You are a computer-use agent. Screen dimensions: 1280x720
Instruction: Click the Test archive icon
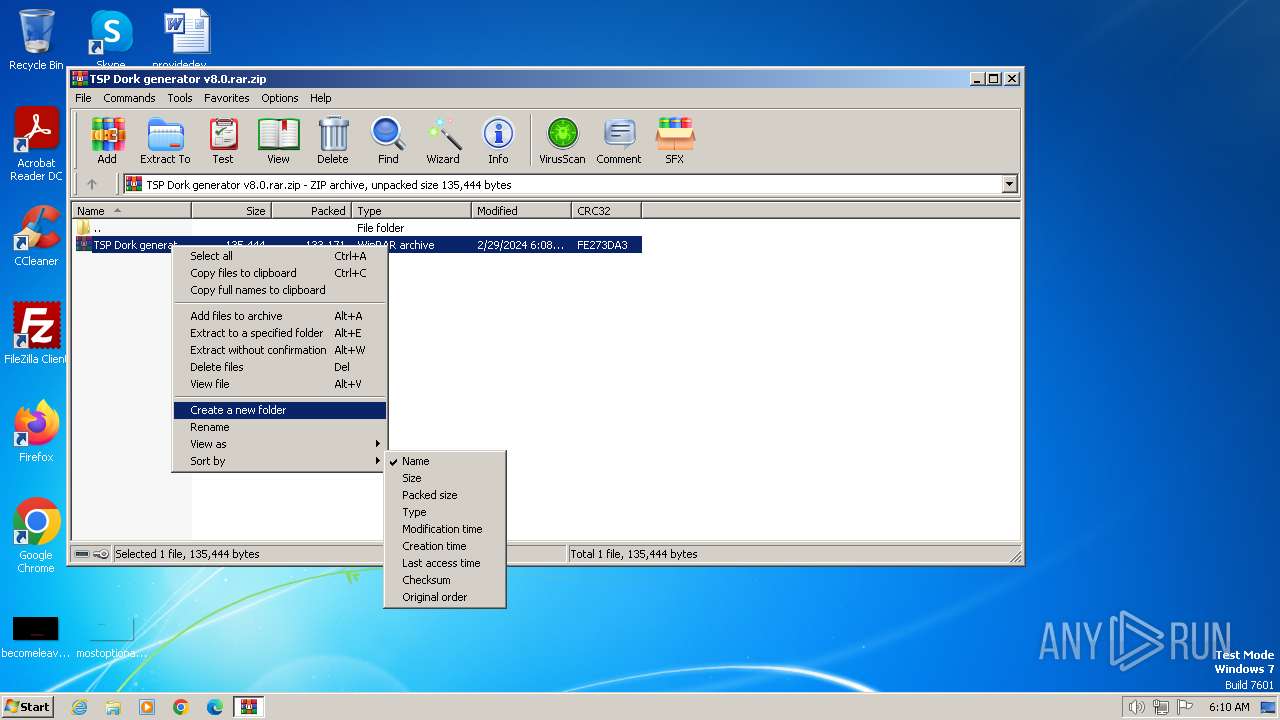point(223,140)
